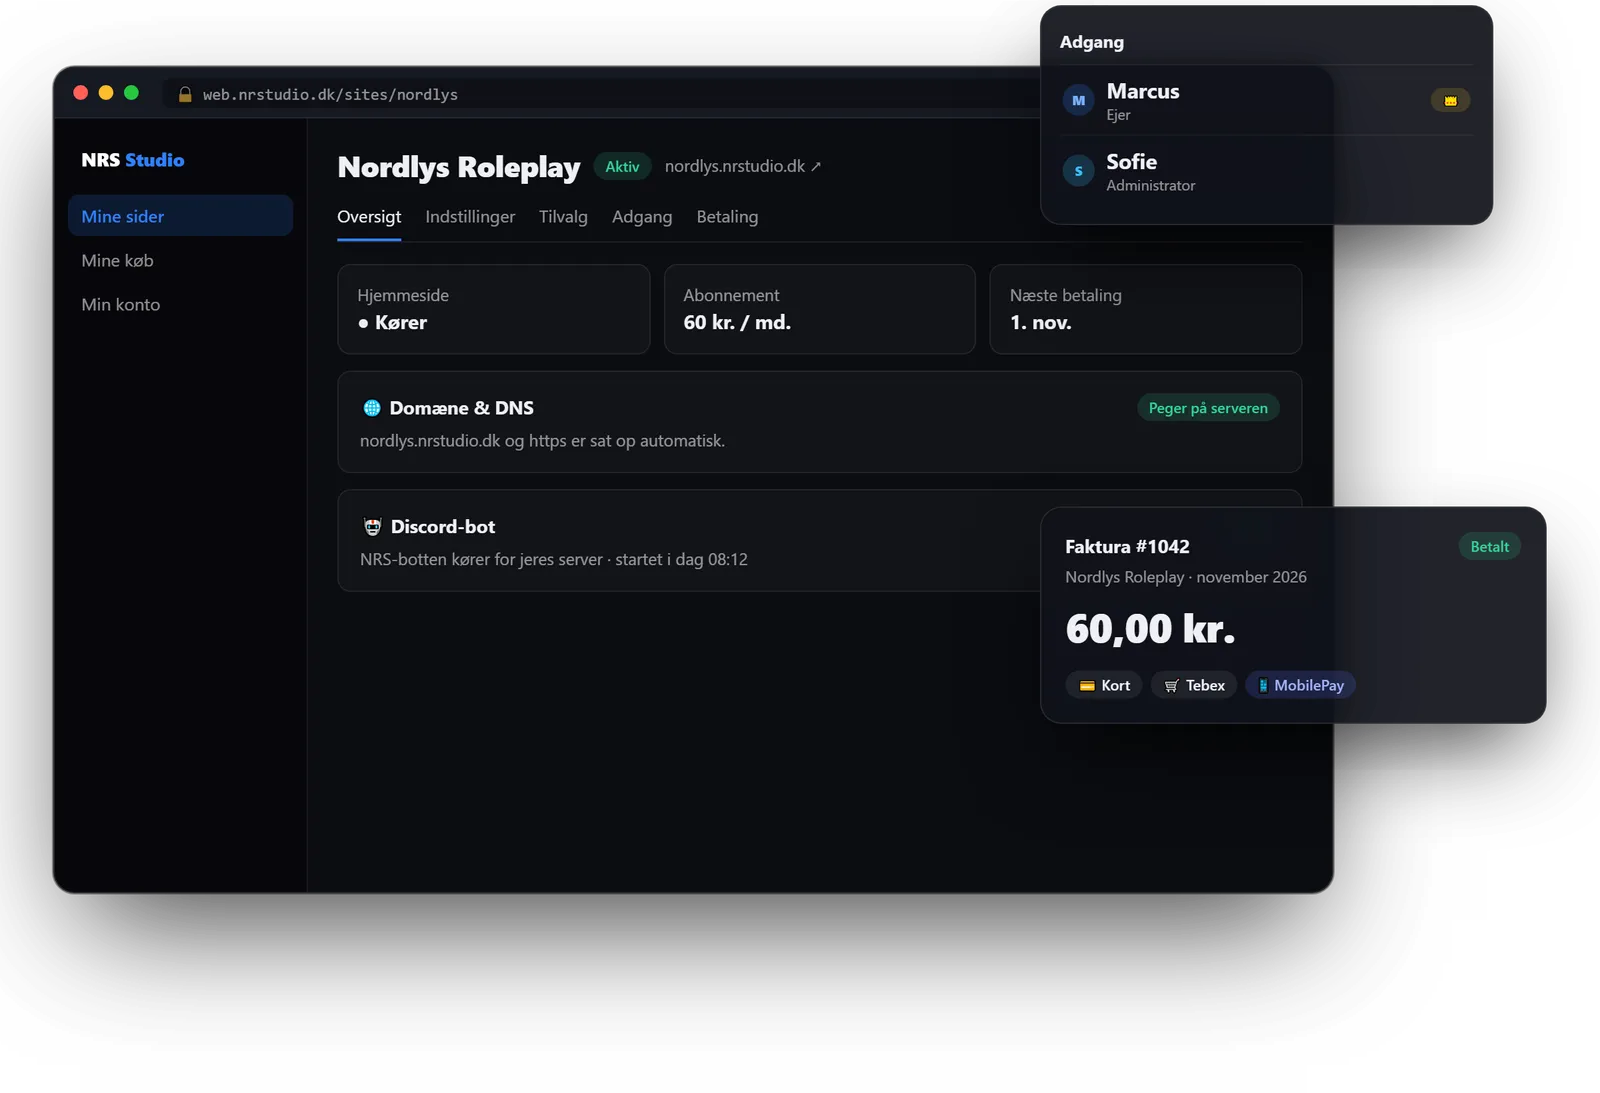Click the card icon in the Kort chip
This screenshot has height=1093, width=1600.
pos(1087,686)
